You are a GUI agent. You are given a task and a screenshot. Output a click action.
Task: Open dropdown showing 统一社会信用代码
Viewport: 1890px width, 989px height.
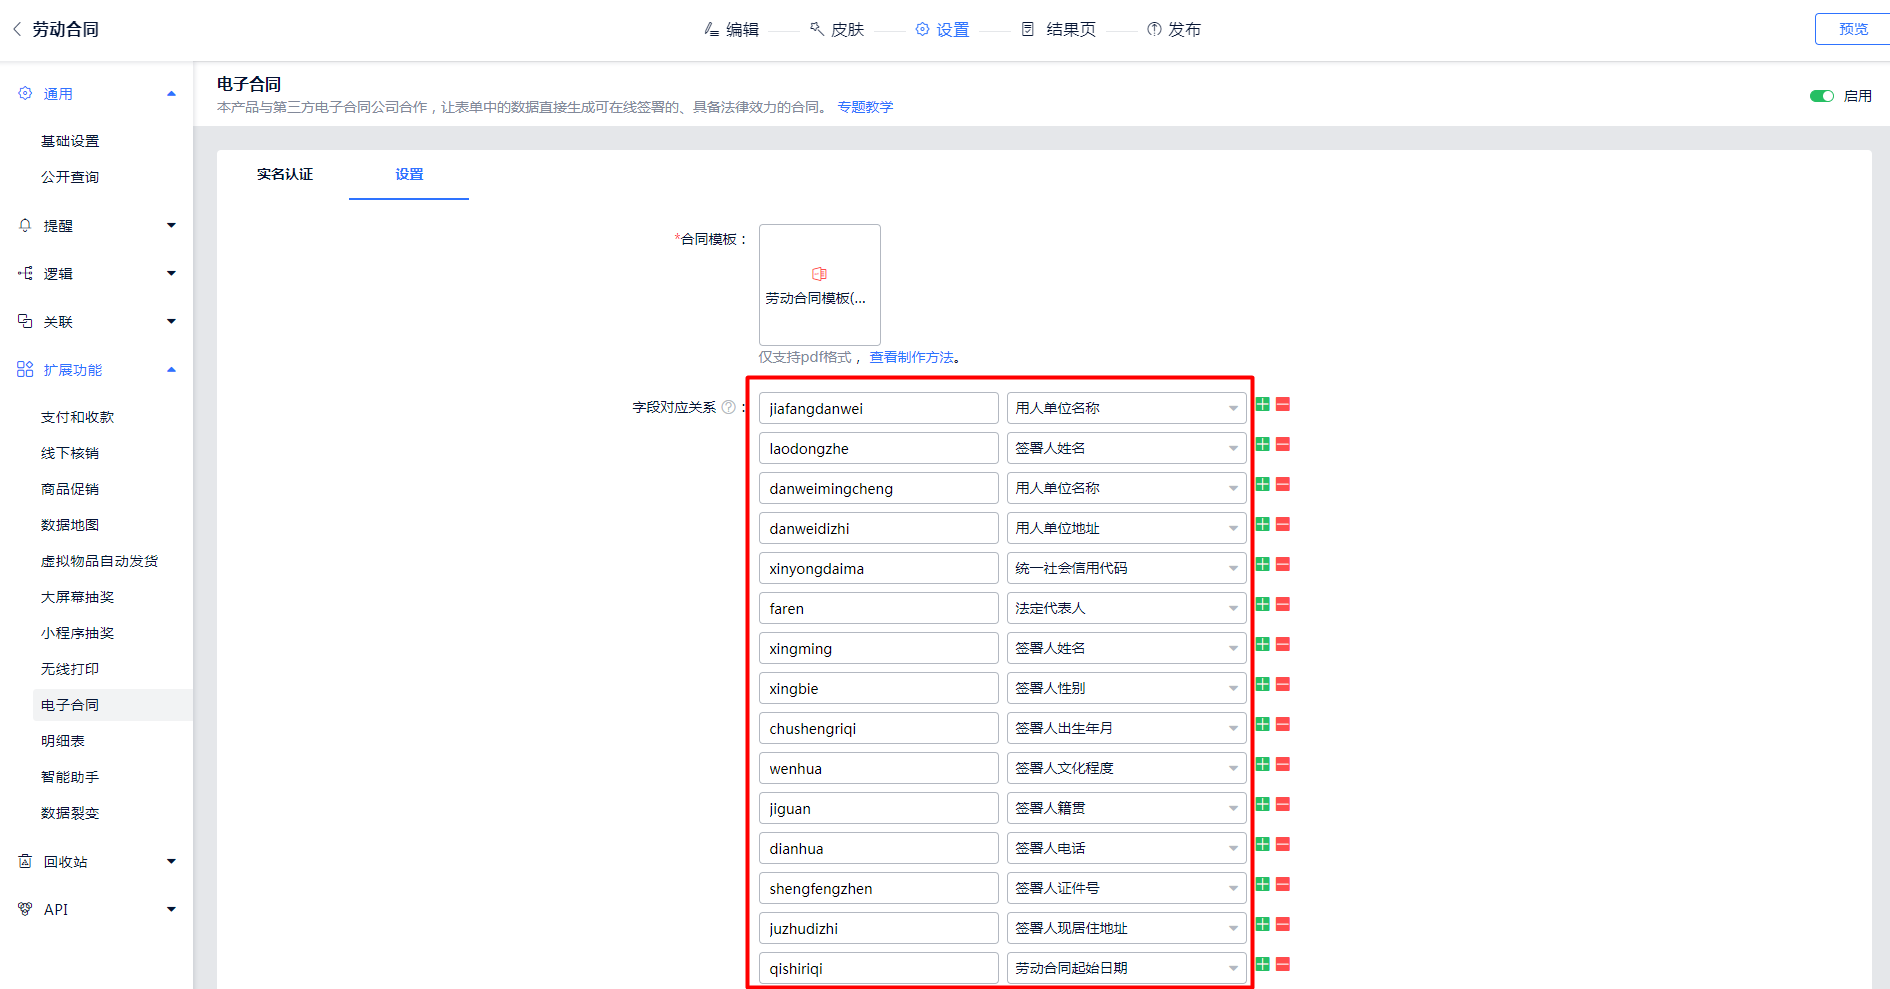[1126, 568]
